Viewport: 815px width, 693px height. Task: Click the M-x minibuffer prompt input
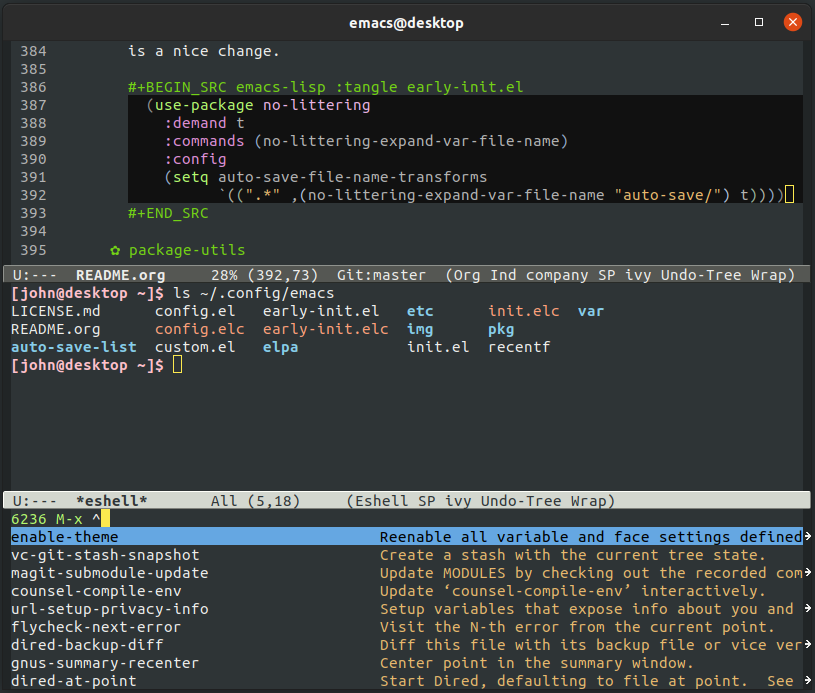point(106,519)
